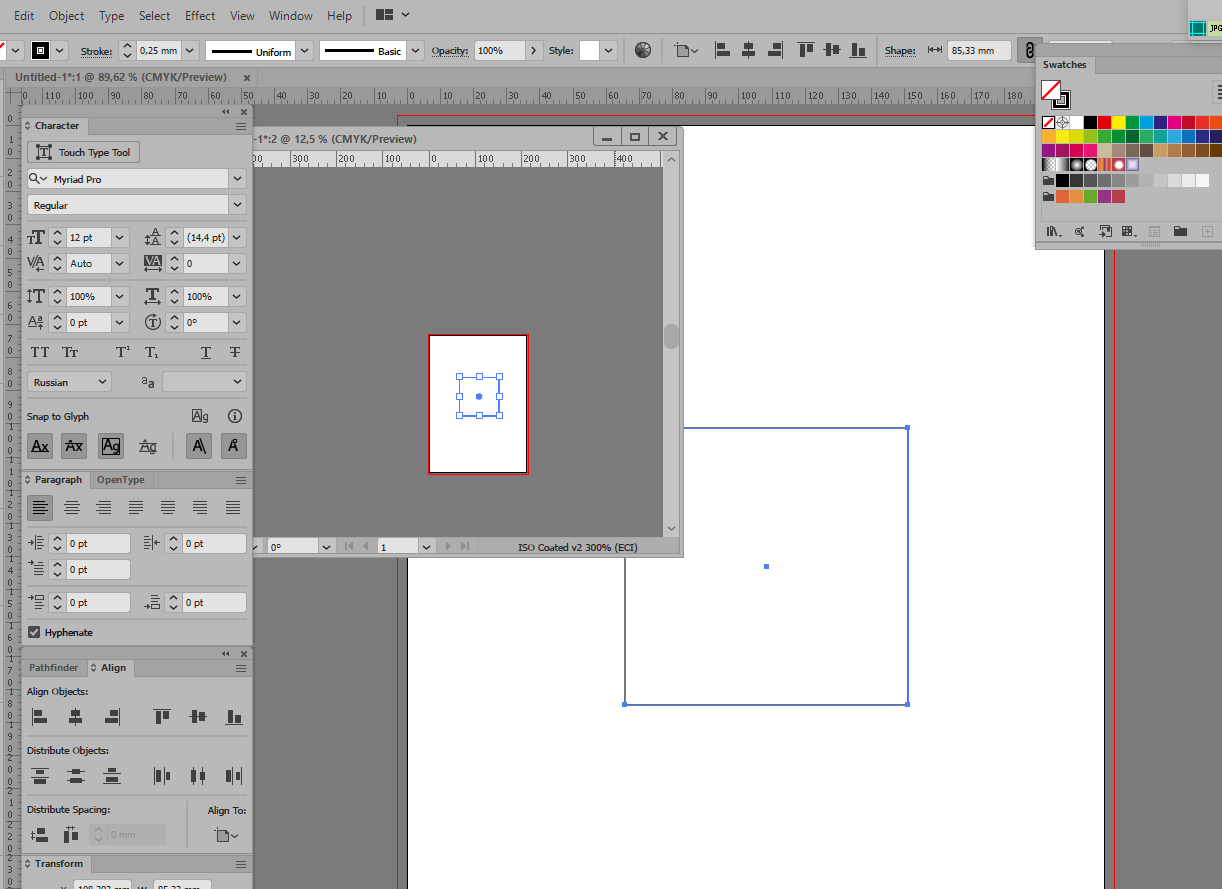Image resolution: width=1222 pixels, height=889 pixels.
Task: Click Vertical Distribute Space icon
Action: 40,834
